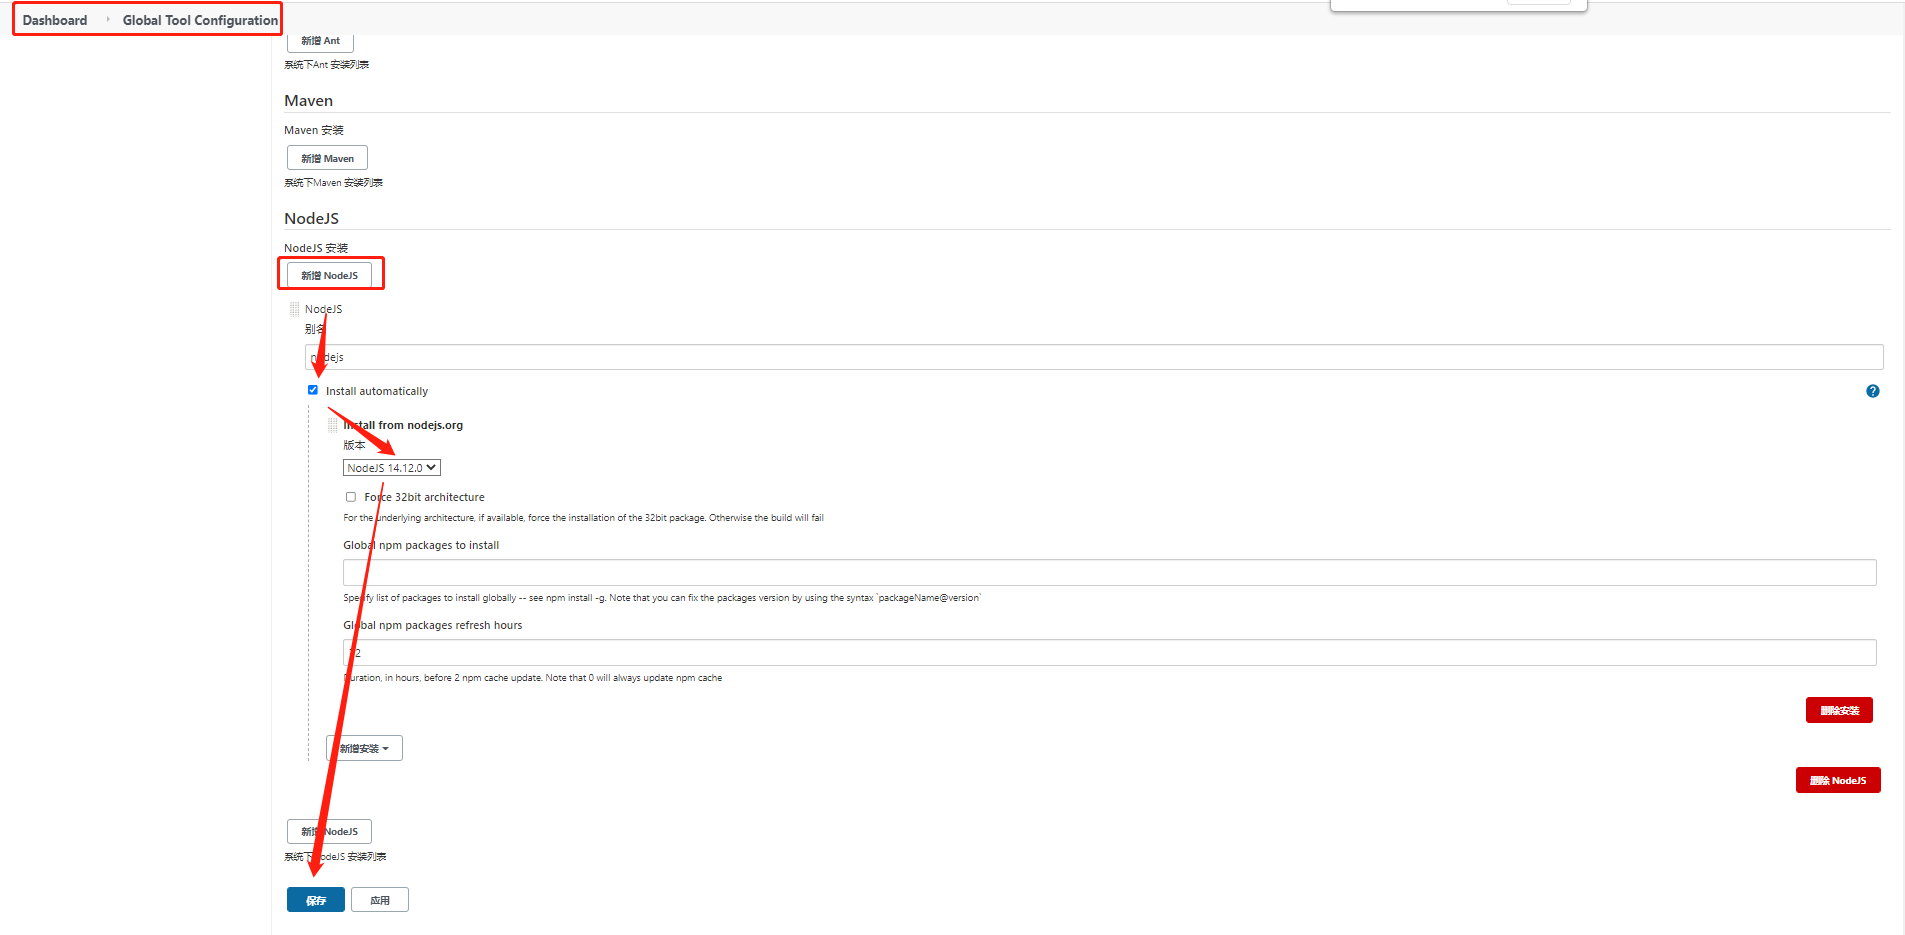The image size is (1905, 935).
Task: Open the NodeJS 14.12.0 version dropdown
Action: pyautogui.click(x=391, y=468)
